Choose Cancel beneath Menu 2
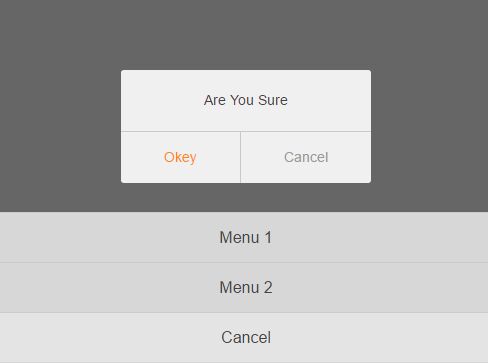The height and width of the screenshot is (363, 488). (x=244, y=338)
